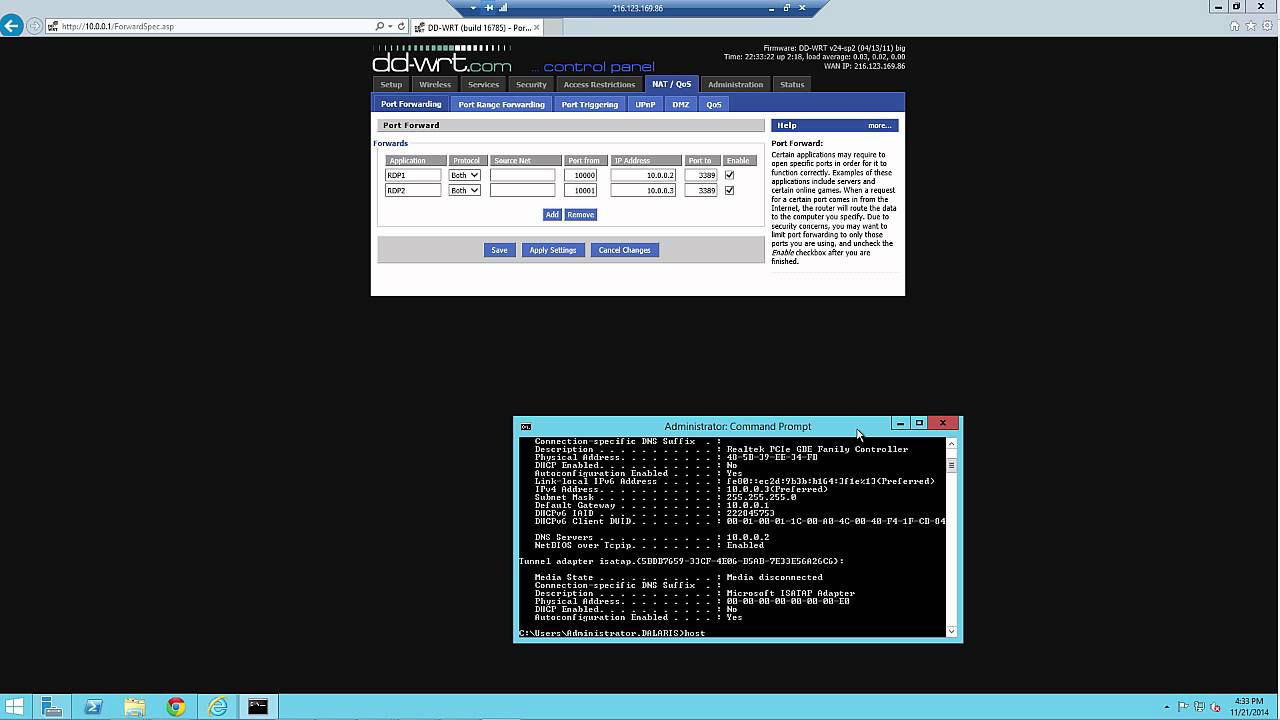This screenshot has height=720, width=1280.
Task: Open the address bar autocomplete dropdown arrow
Action: [391, 26]
